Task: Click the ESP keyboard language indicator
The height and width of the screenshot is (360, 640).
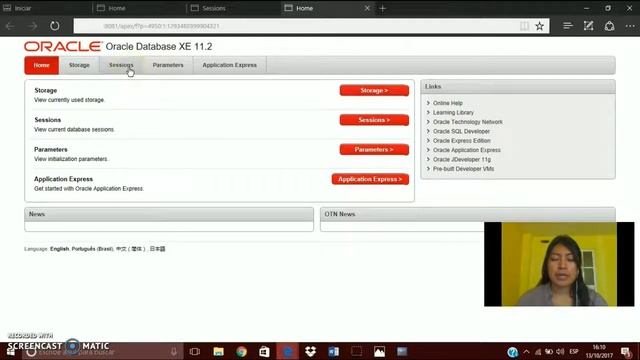Action: (574, 352)
